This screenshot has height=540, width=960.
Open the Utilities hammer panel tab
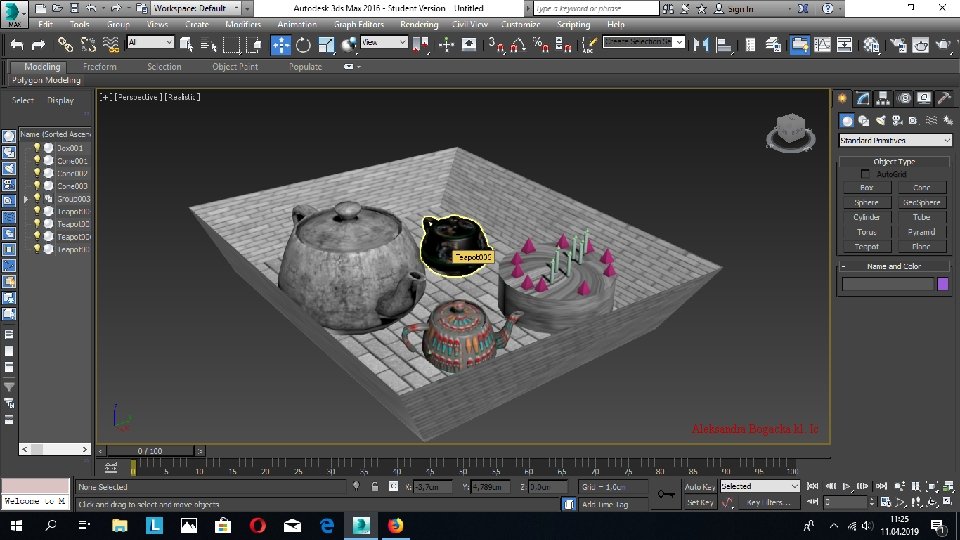tap(945, 98)
